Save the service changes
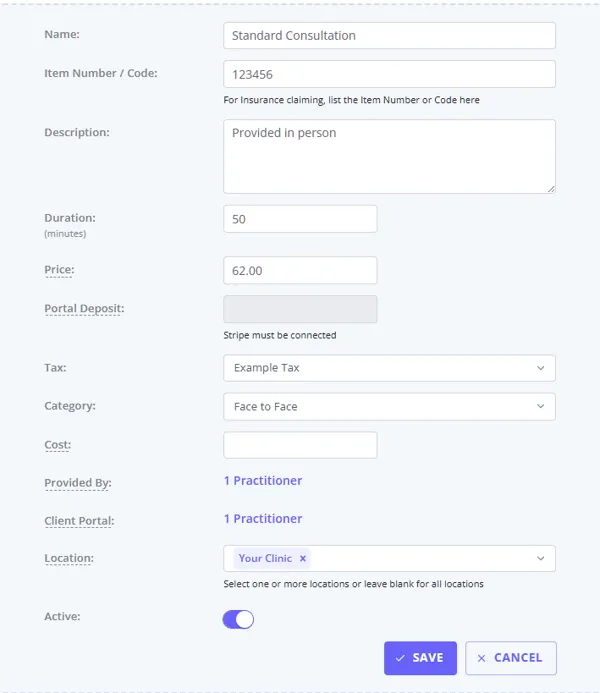The height and width of the screenshot is (693, 600). click(420, 658)
